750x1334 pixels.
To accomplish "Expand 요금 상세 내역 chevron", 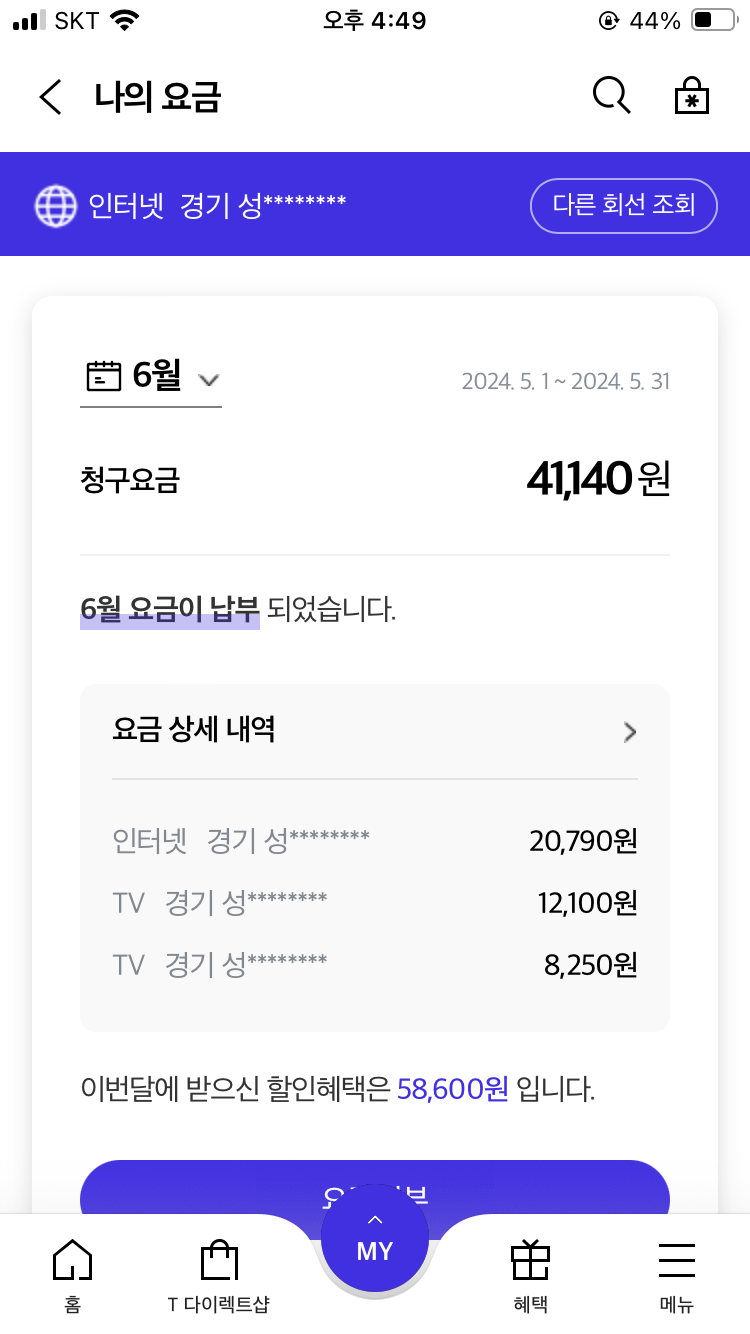I will point(630,732).
